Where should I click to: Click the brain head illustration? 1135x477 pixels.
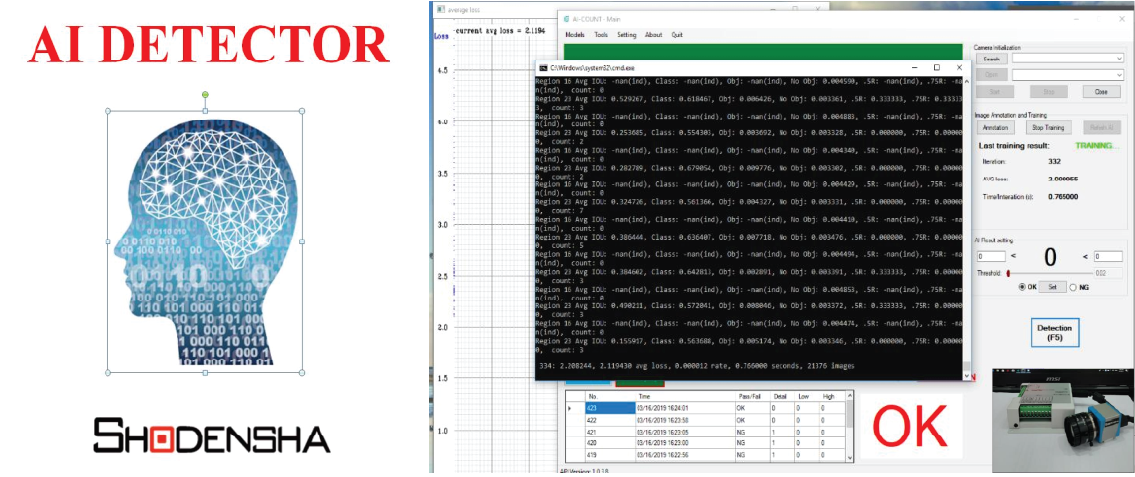click(x=205, y=240)
